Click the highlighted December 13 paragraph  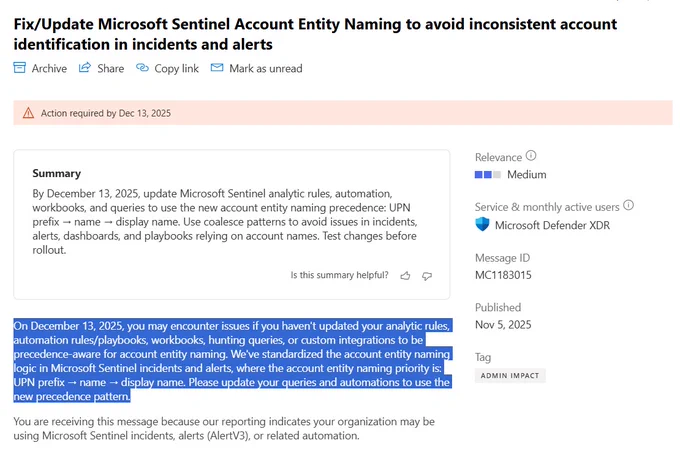[230, 361]
